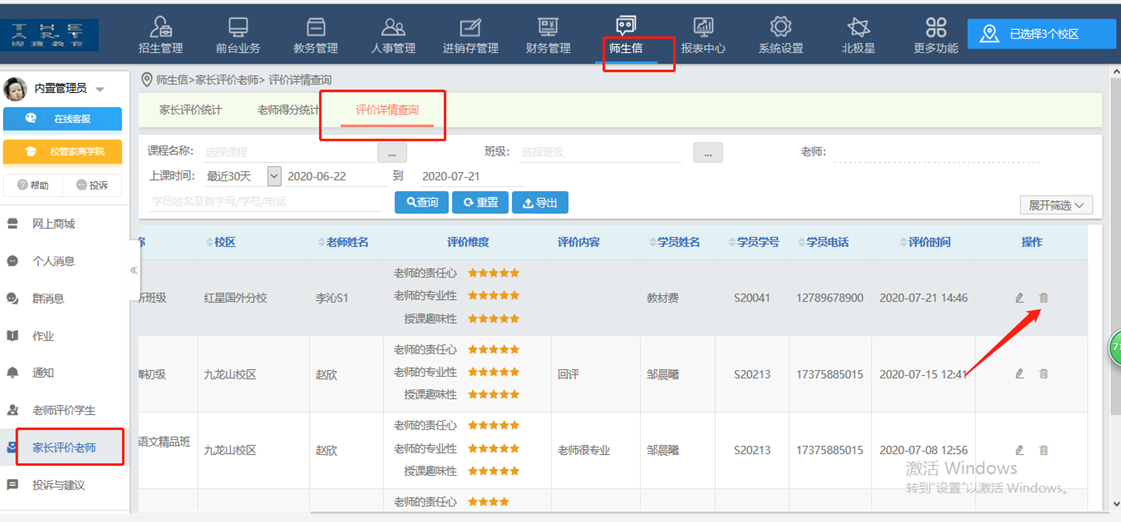Open 进销存管理 module
The height and width of the screenshot is (522, 1121).
(470, 36)
